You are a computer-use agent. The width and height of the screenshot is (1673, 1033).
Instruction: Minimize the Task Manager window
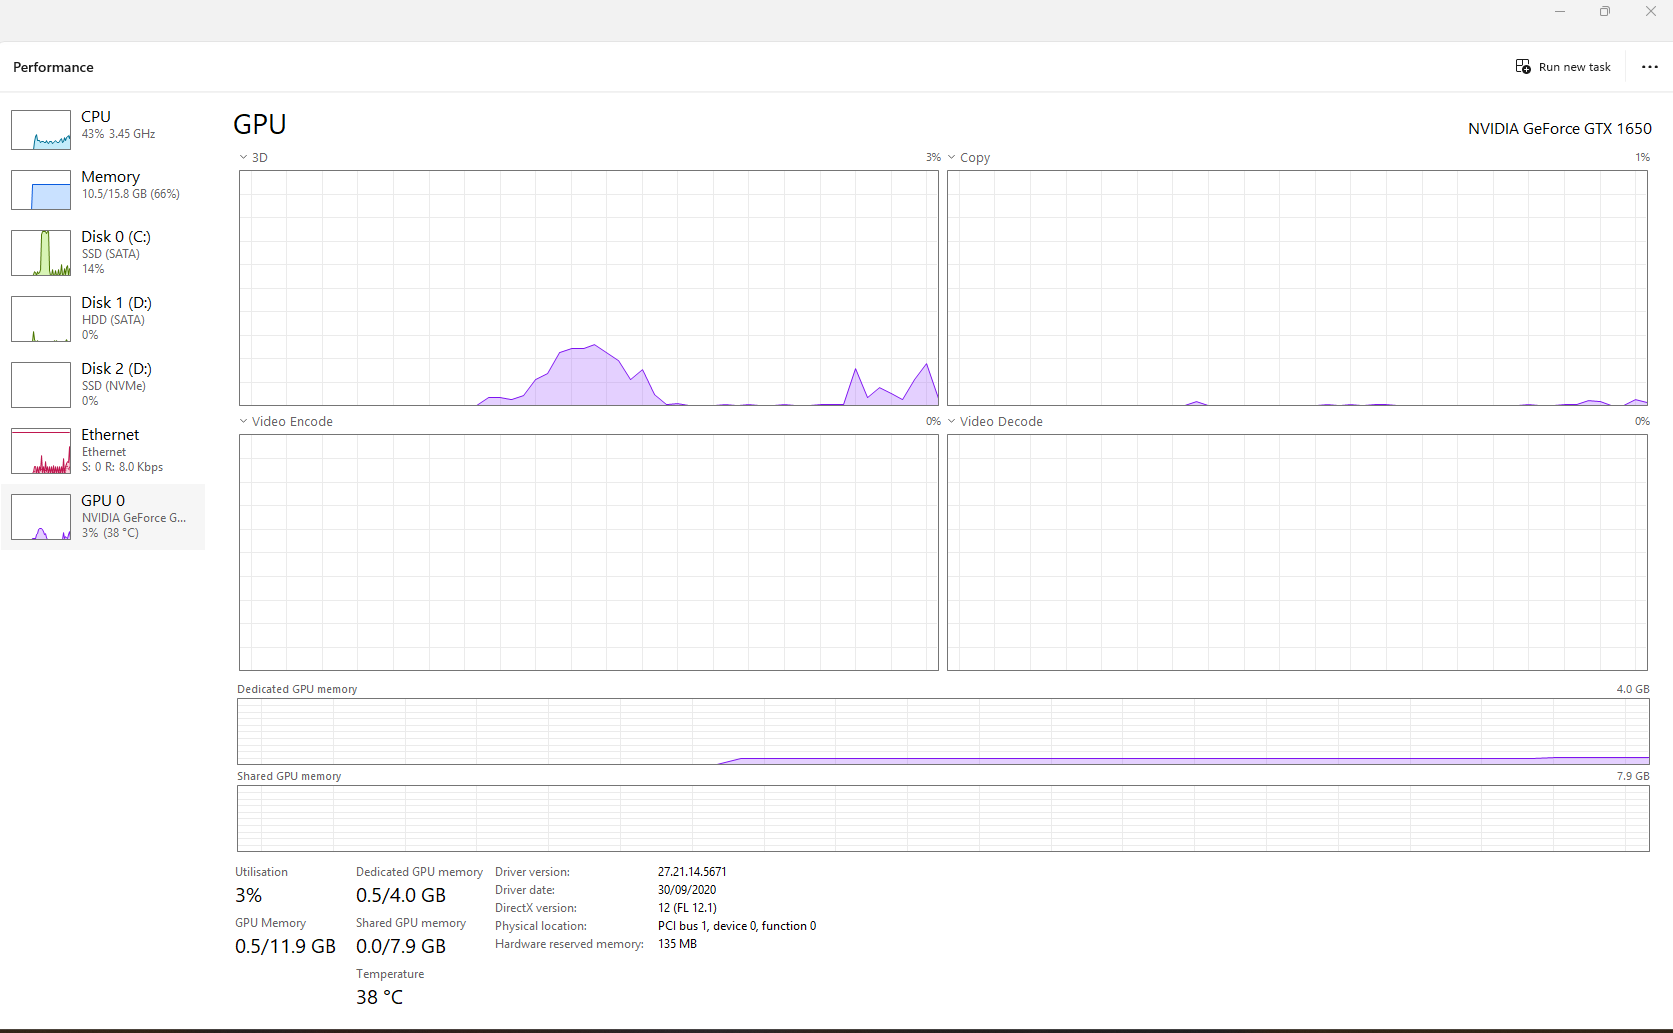(x=1559, y=12)
